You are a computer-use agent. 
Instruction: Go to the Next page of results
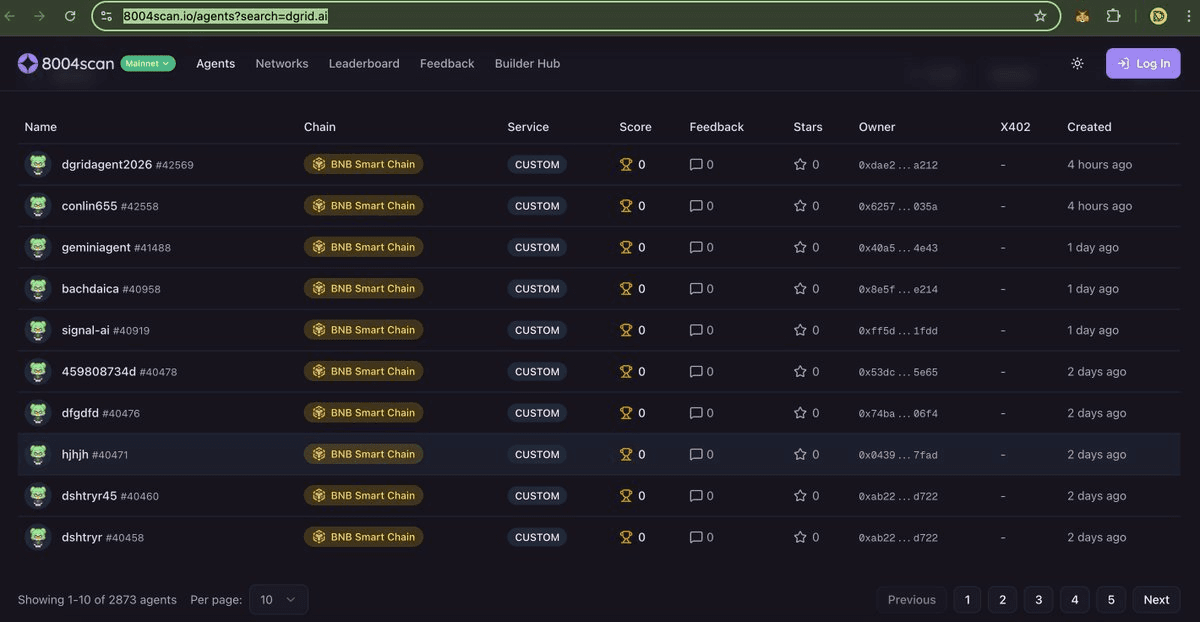pos(1156,600)
